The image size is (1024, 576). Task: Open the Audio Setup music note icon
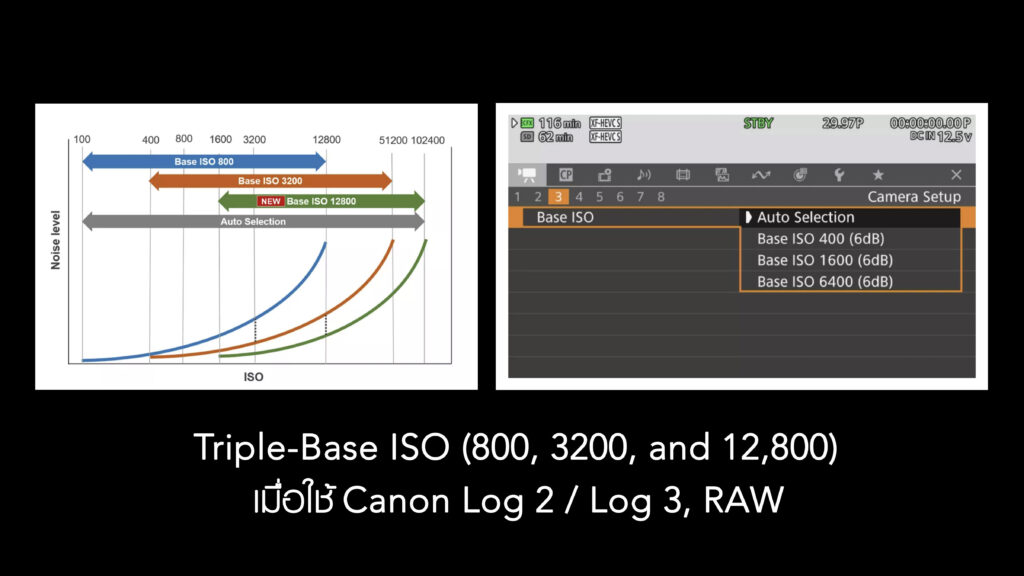click(x=643, y=175)
